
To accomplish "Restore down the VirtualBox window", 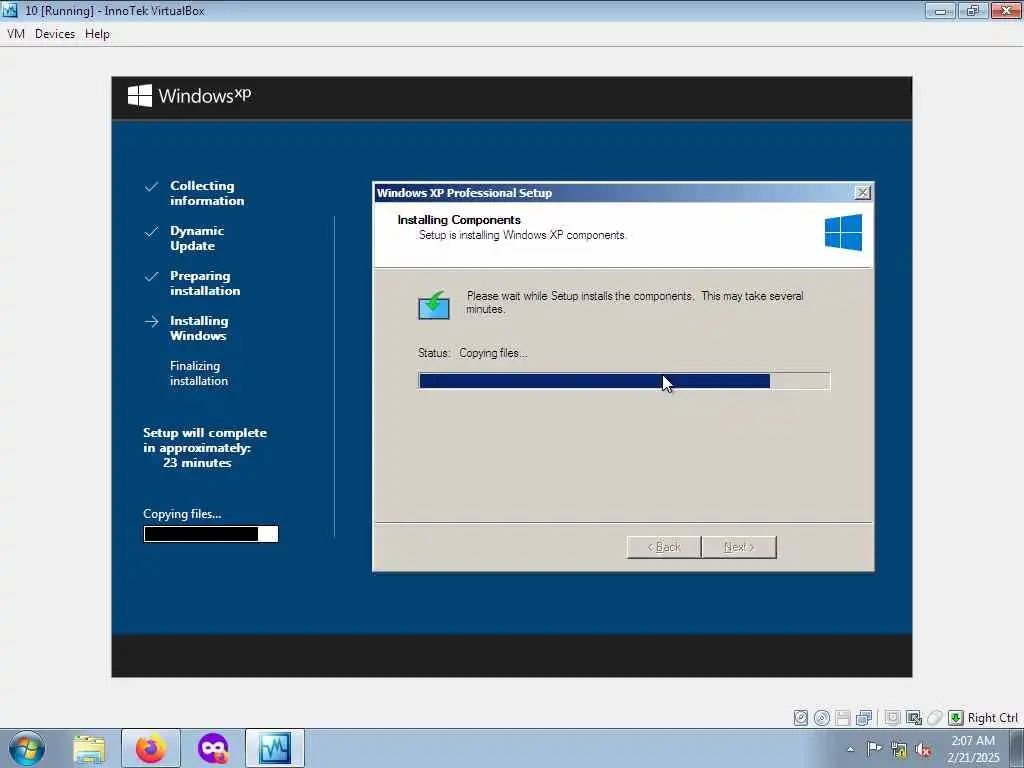I will (x=973, y=10).
